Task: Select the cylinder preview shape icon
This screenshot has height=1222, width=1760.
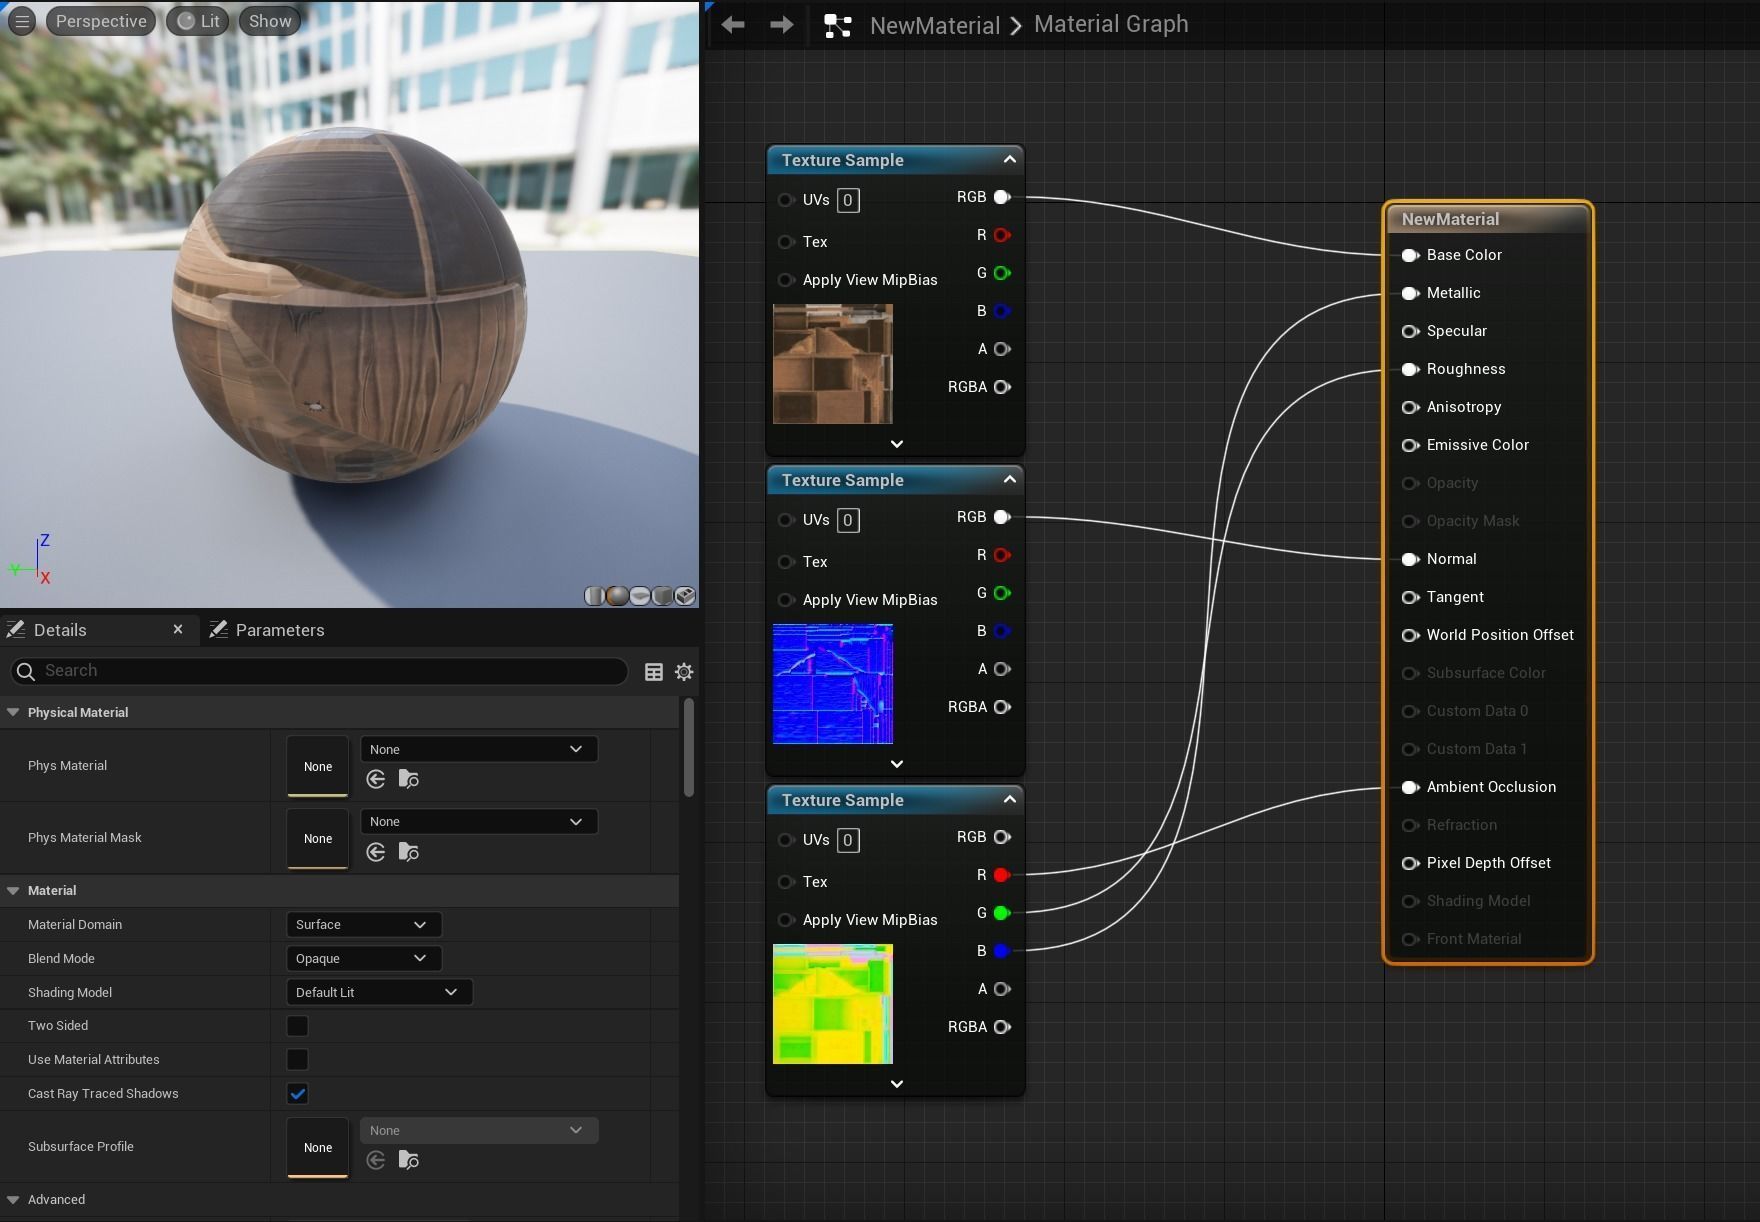Action: [x=594, y=596]
